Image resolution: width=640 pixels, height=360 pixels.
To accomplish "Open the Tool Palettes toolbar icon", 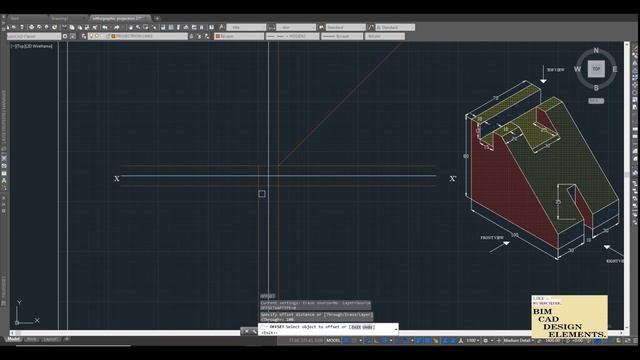I will [x=178, y=27].
